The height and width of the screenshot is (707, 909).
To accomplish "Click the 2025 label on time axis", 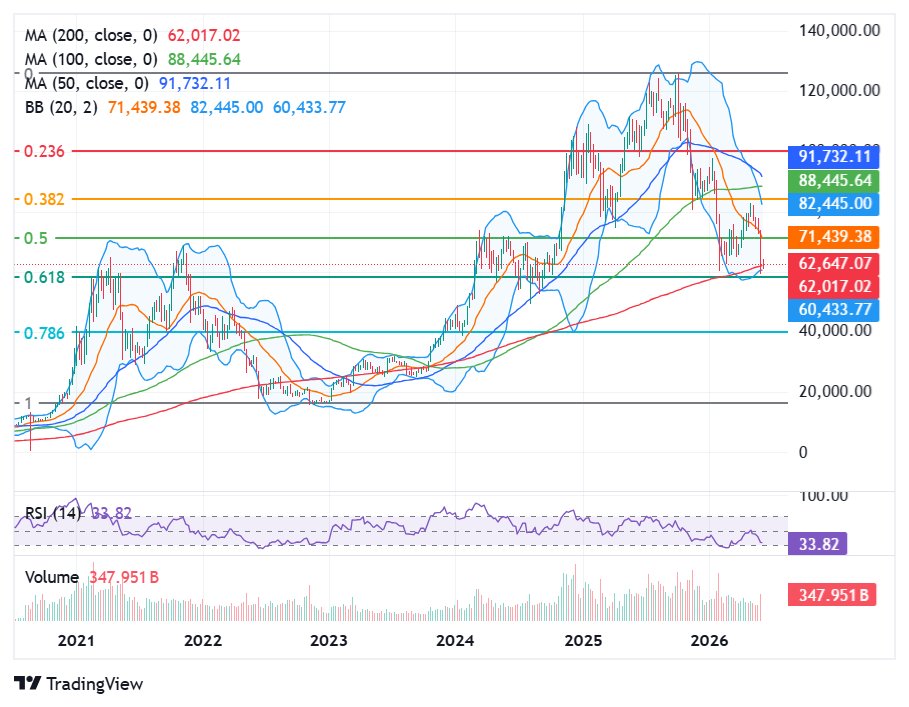I will pyautogui.click(x=583, y=640).
